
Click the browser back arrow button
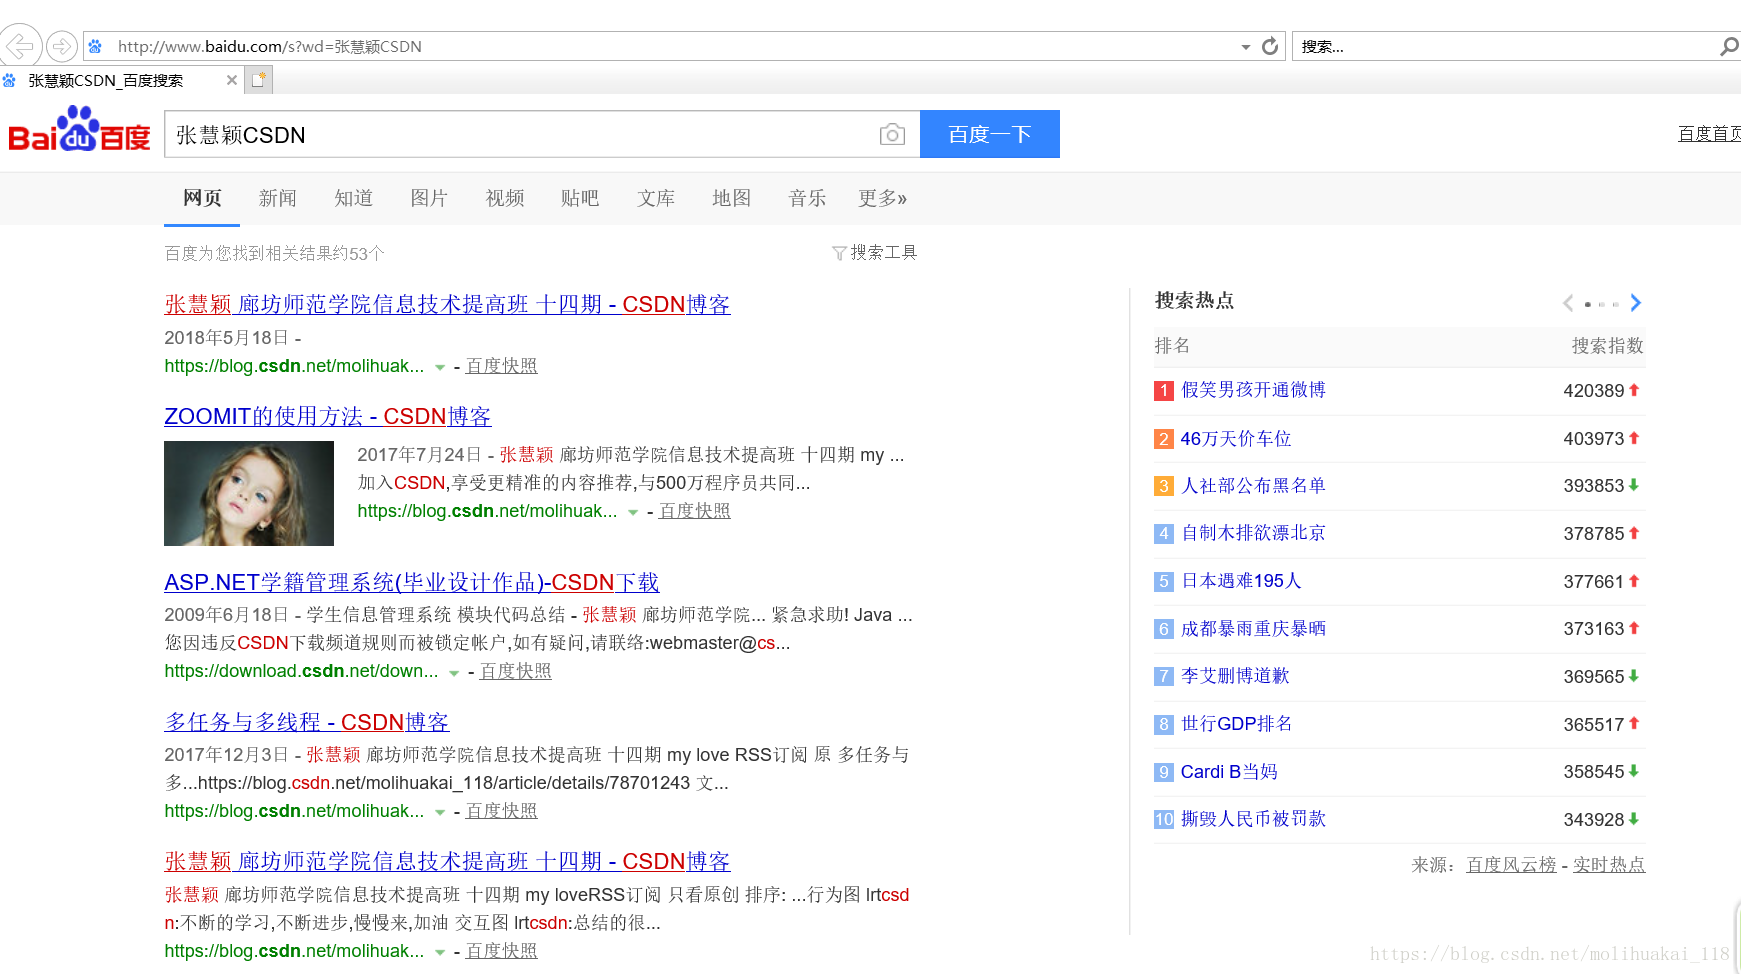[20, 46]
